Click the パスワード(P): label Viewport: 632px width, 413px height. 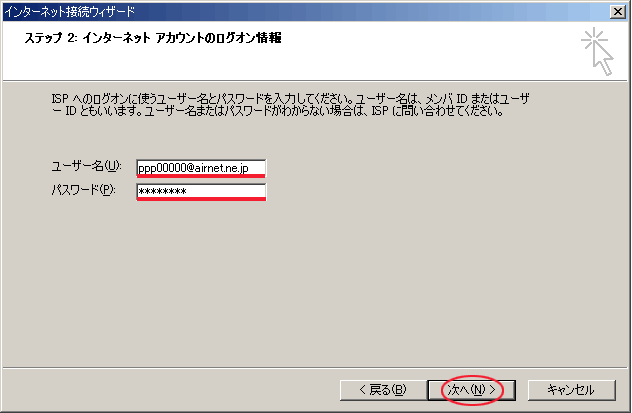83,190
